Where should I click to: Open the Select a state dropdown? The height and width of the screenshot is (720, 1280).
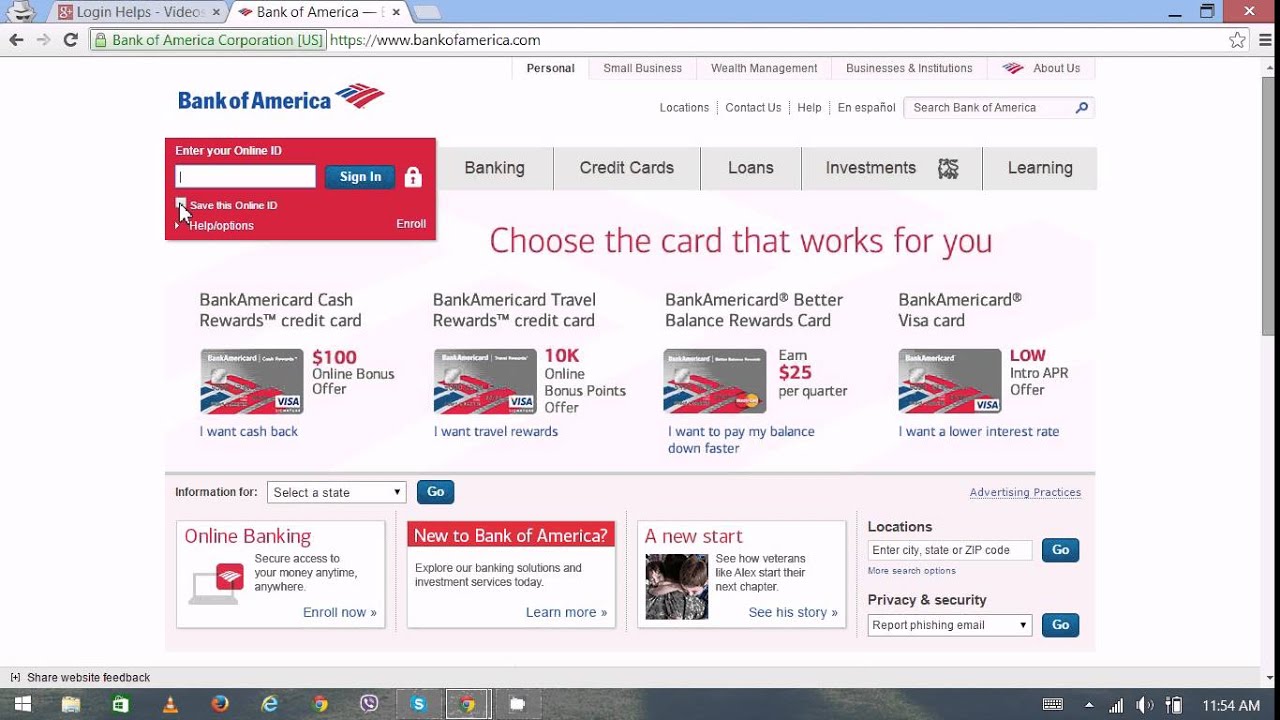coord(337,492)
